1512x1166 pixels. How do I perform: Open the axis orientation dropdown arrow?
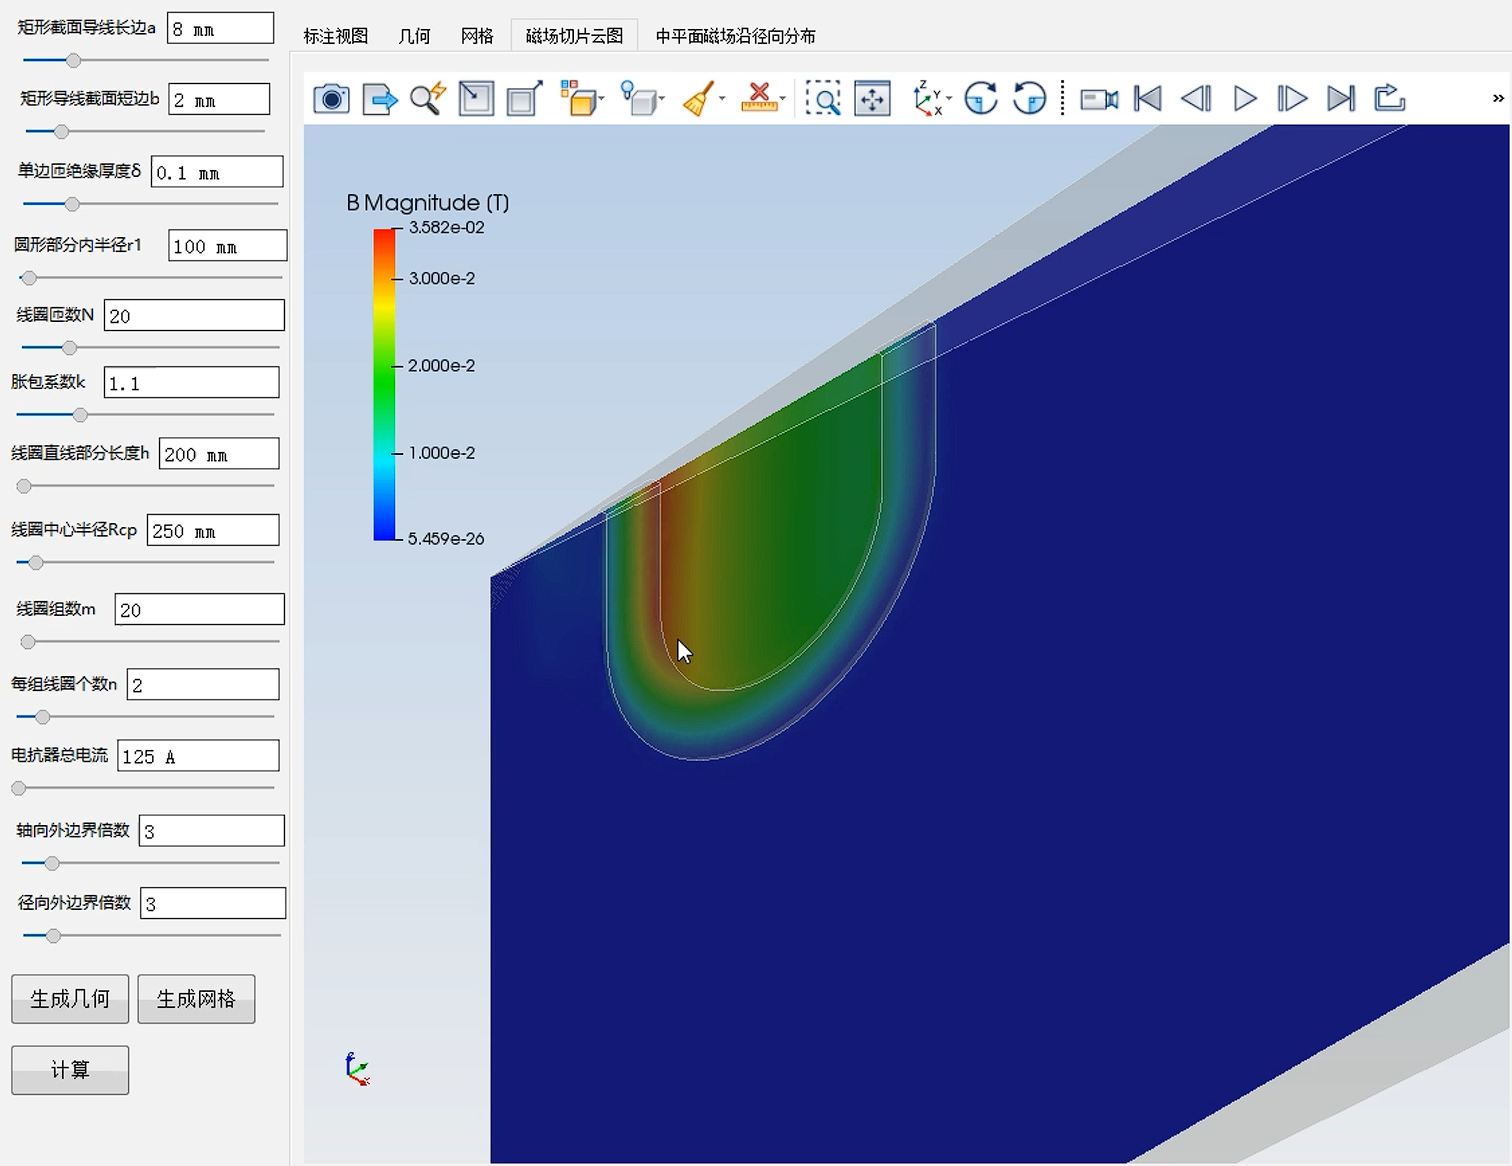(949, 99)
